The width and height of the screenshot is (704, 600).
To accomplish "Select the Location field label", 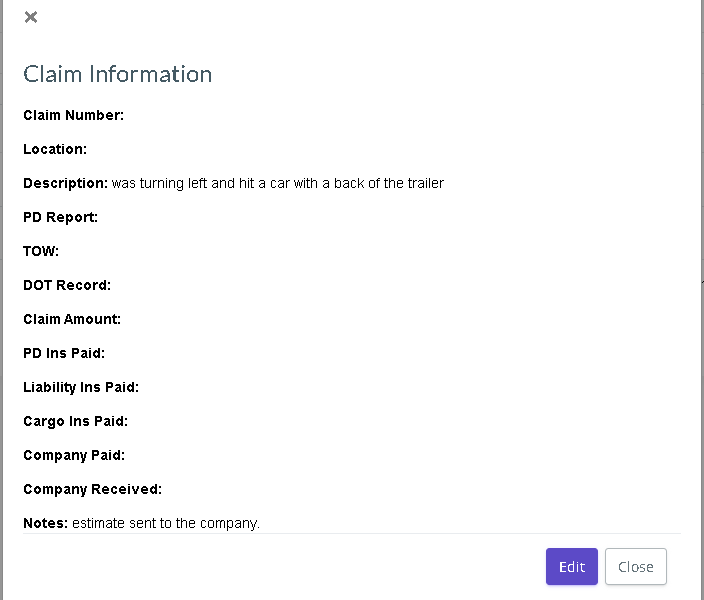I will click(55, 149).
